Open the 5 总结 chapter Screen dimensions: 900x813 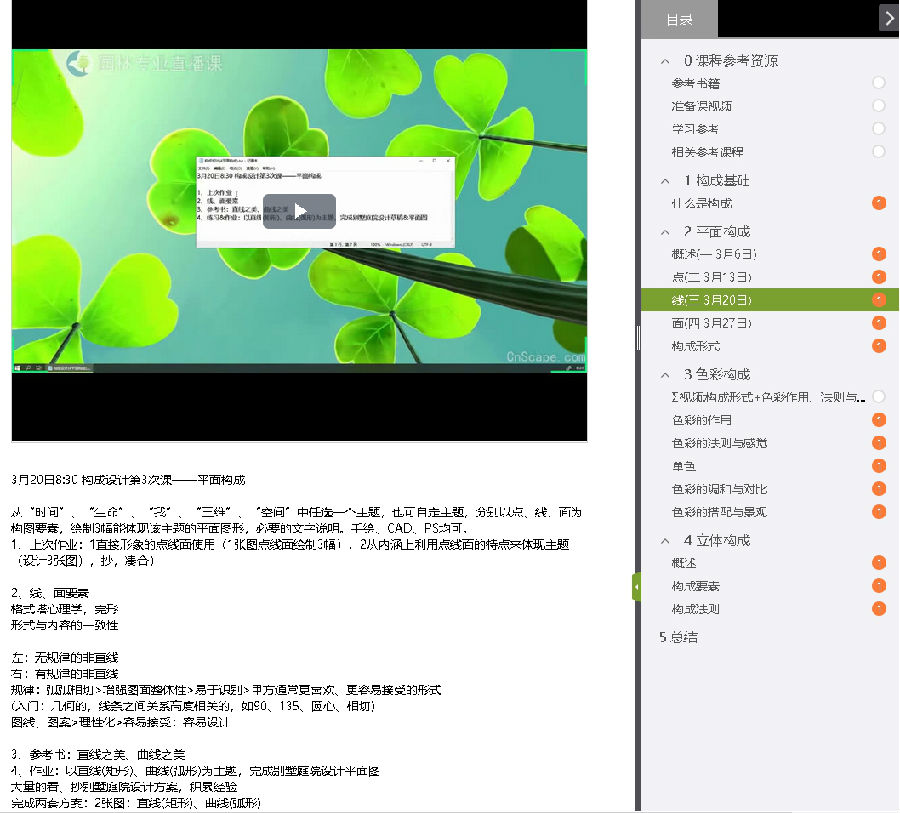pyautogui.click(x=678, y=637)
